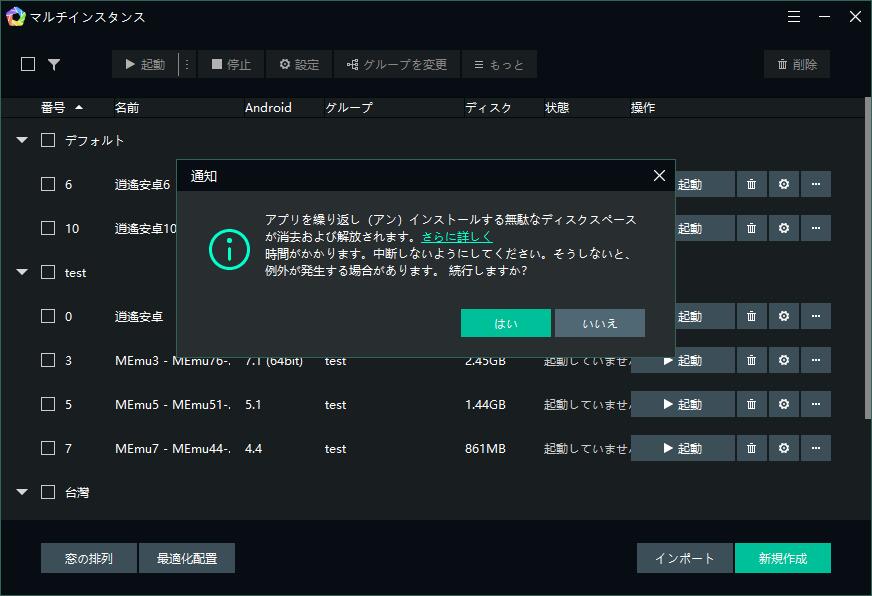Check the box for instance 3
This screenshot has width=872, height=596.
[x=48, y=360]
